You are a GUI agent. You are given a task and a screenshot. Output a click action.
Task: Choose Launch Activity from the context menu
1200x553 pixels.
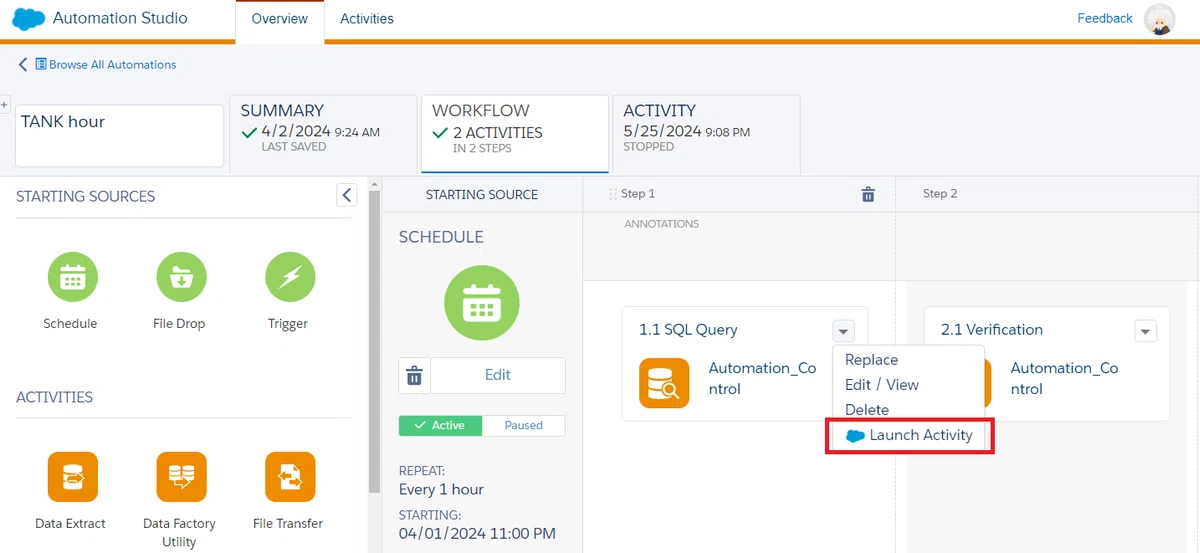pyautogui.click(x=909, y=436)
